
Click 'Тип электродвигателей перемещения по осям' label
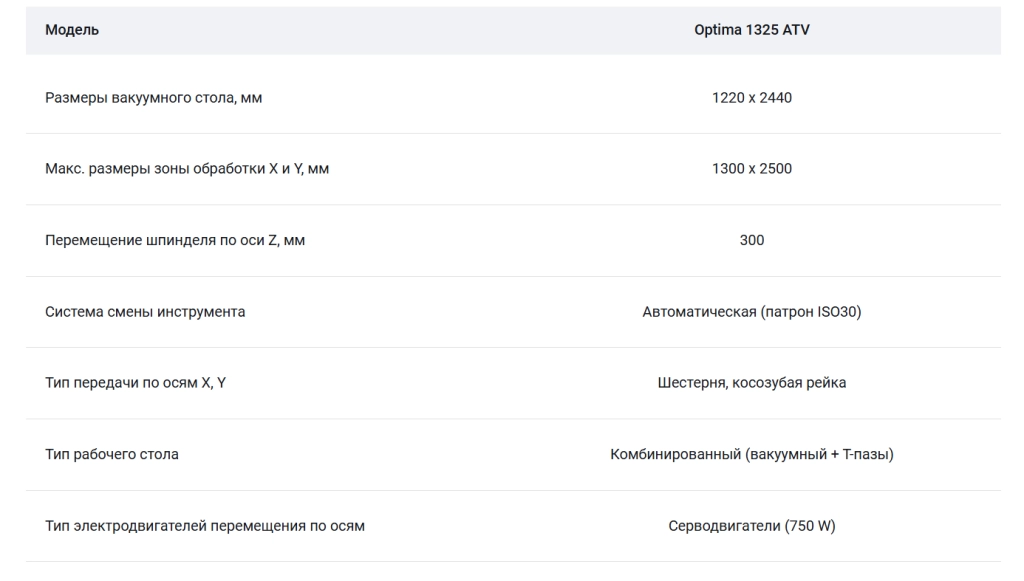click(x=205, y=526)
